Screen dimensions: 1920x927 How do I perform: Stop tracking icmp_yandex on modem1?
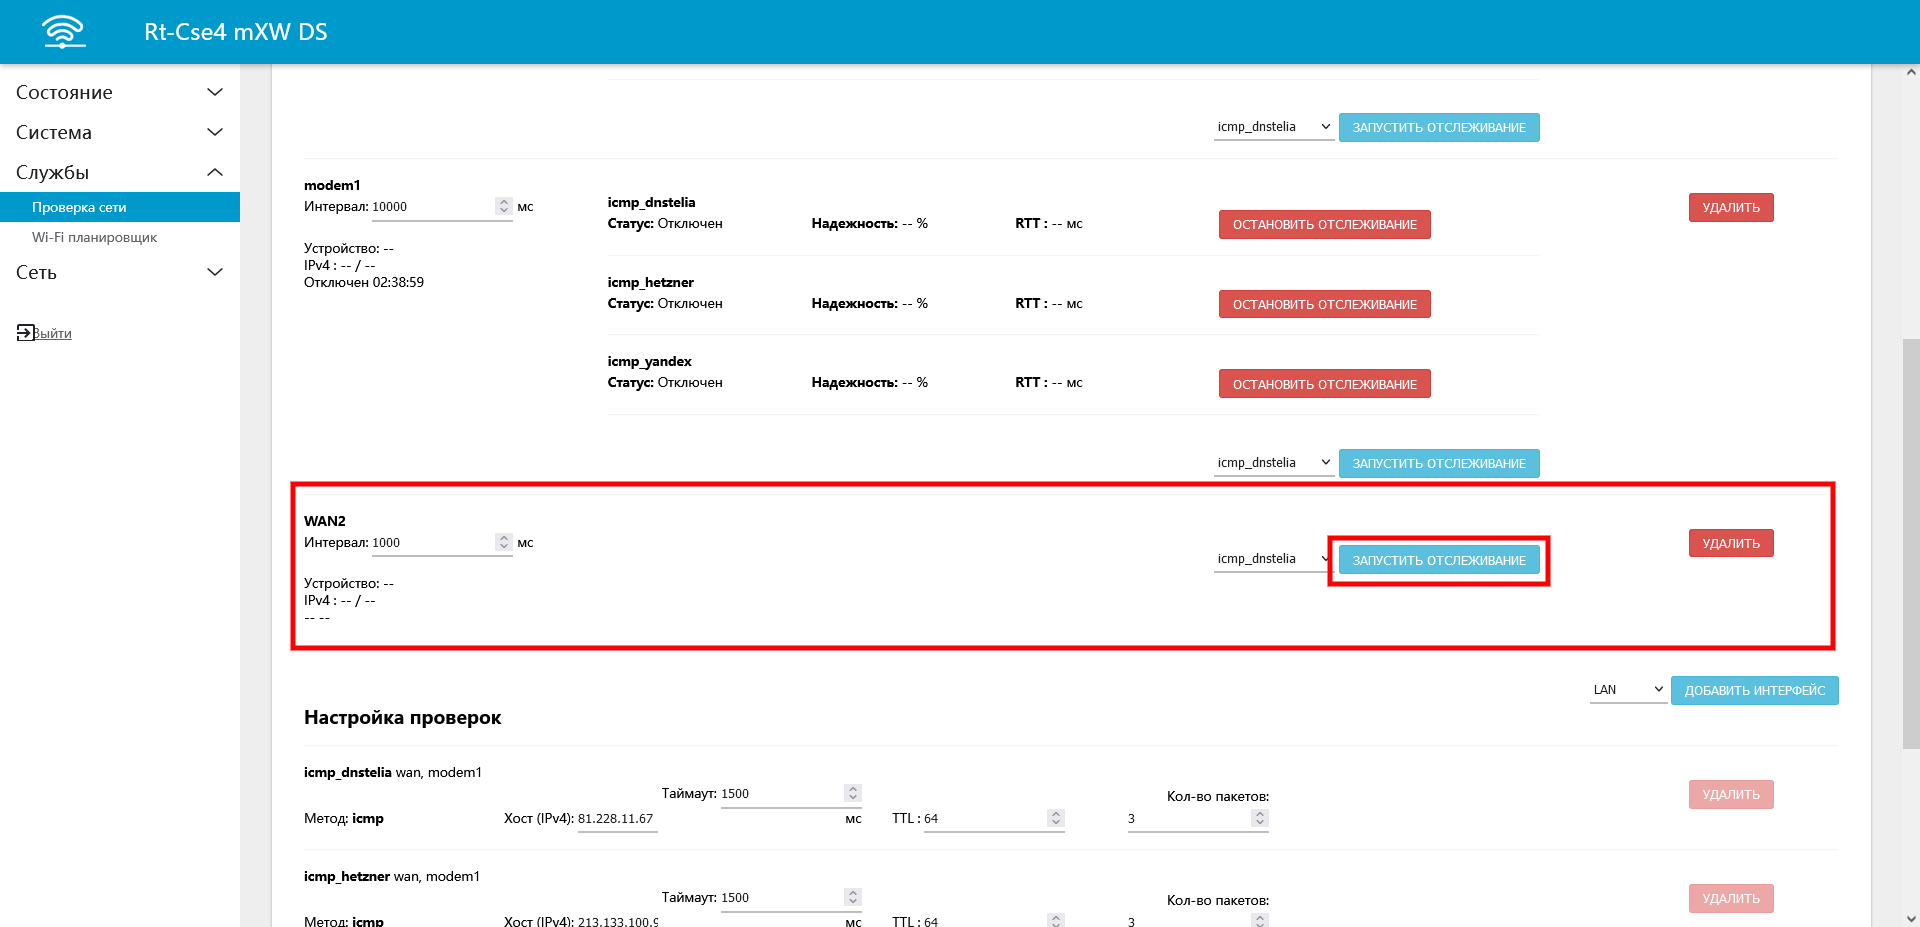point(1324,384)
